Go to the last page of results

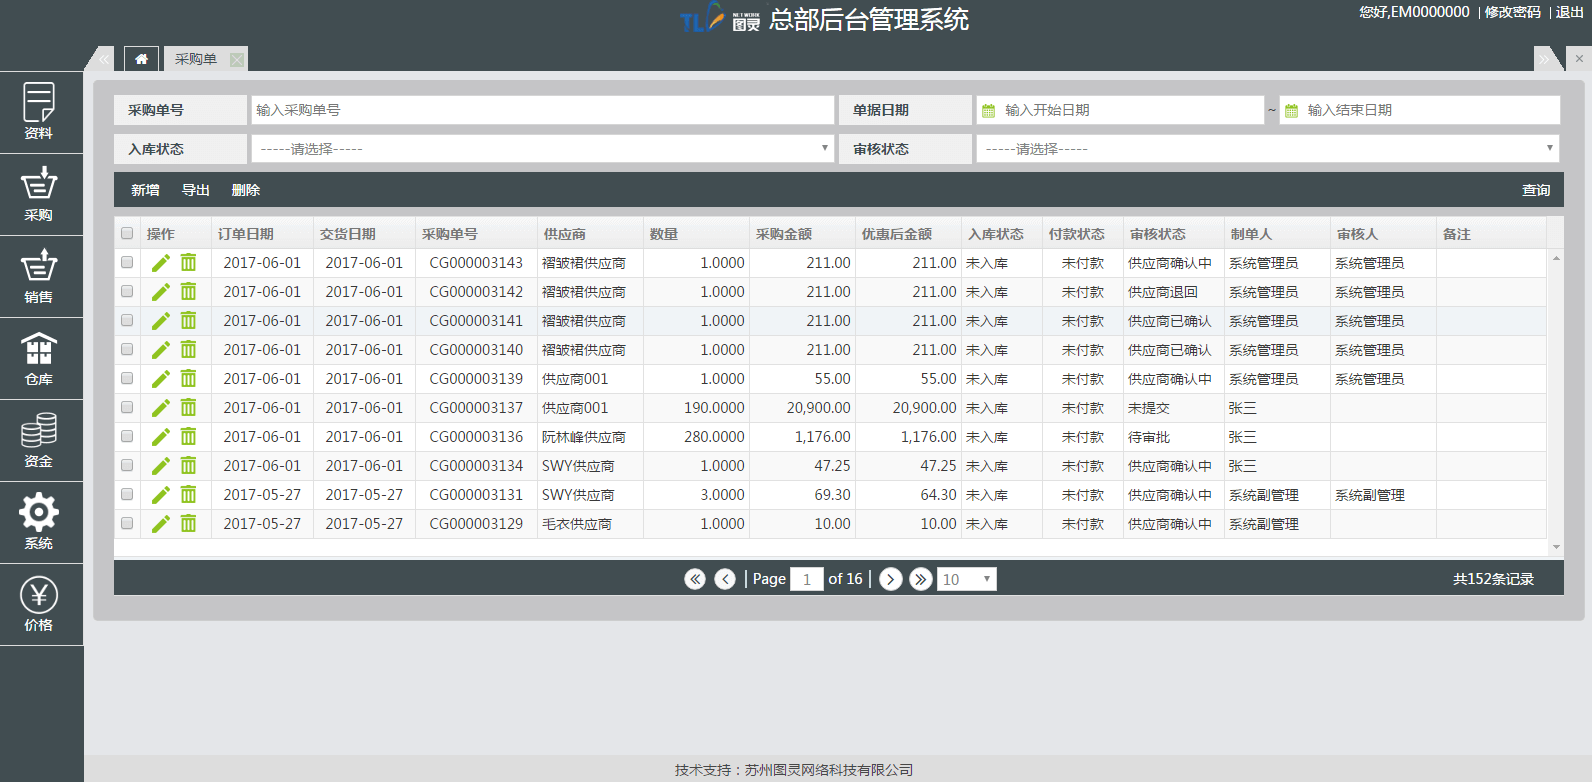point(921,579)
